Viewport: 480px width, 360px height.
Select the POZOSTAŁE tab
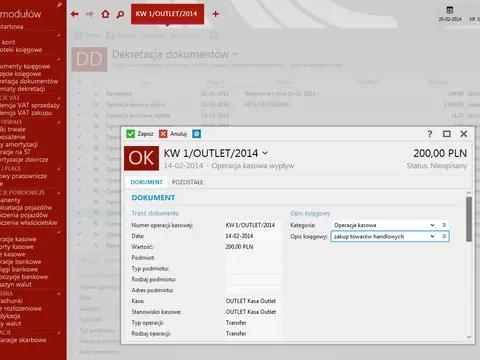coord(187,182)
